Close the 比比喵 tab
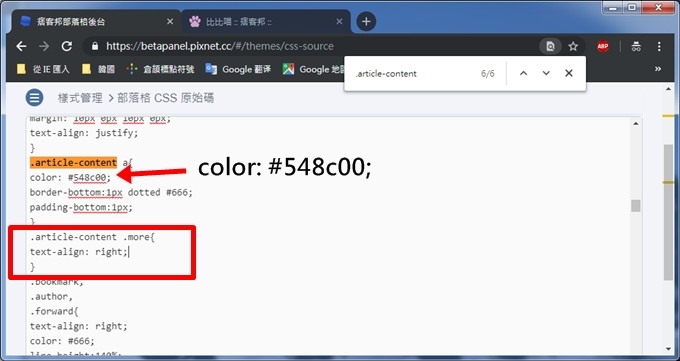This screenshot has width=680, height=361. tap(339, 21)
